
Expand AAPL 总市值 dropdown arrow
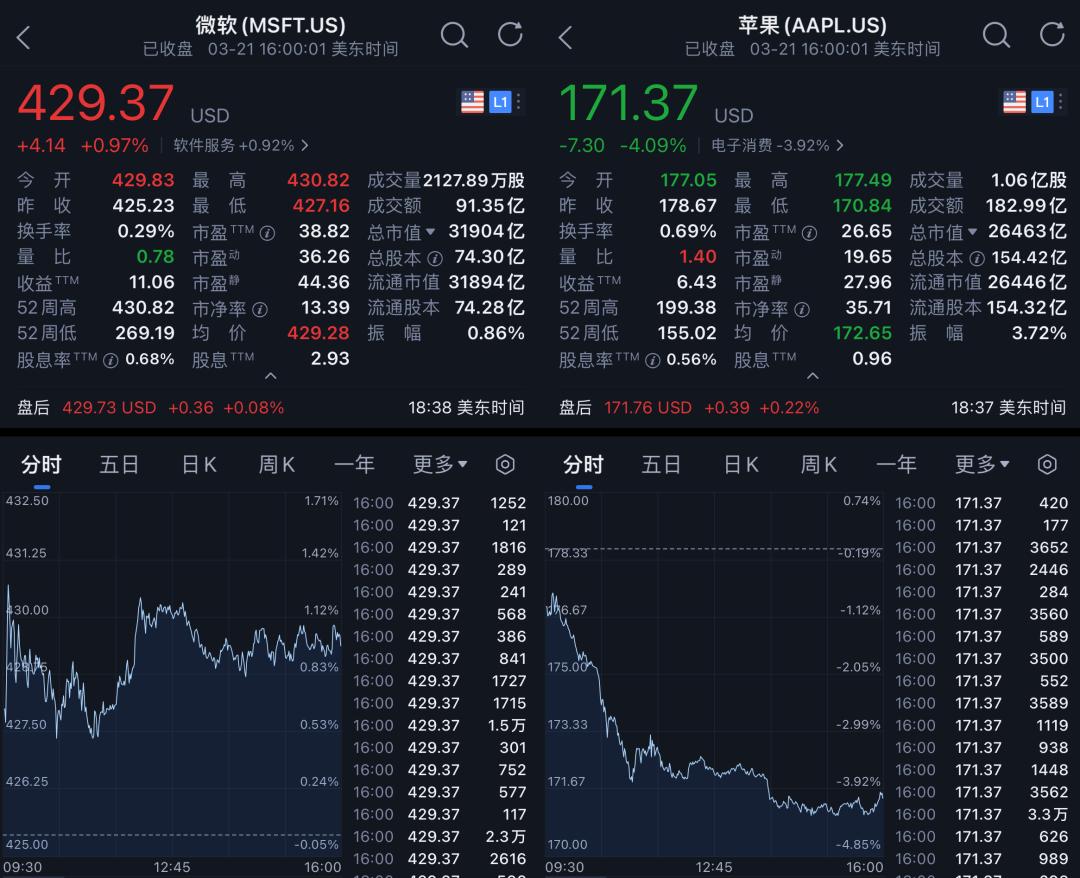click(973, 232)
